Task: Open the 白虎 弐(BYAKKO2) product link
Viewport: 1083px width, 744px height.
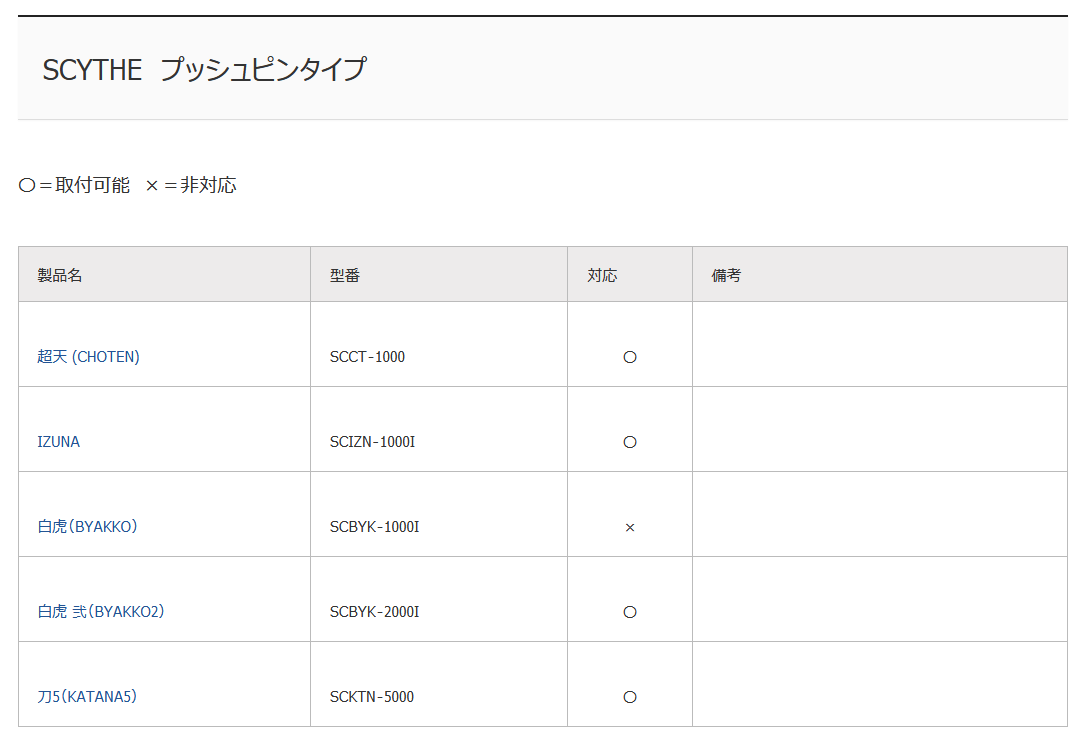Action: pos(101,611)
